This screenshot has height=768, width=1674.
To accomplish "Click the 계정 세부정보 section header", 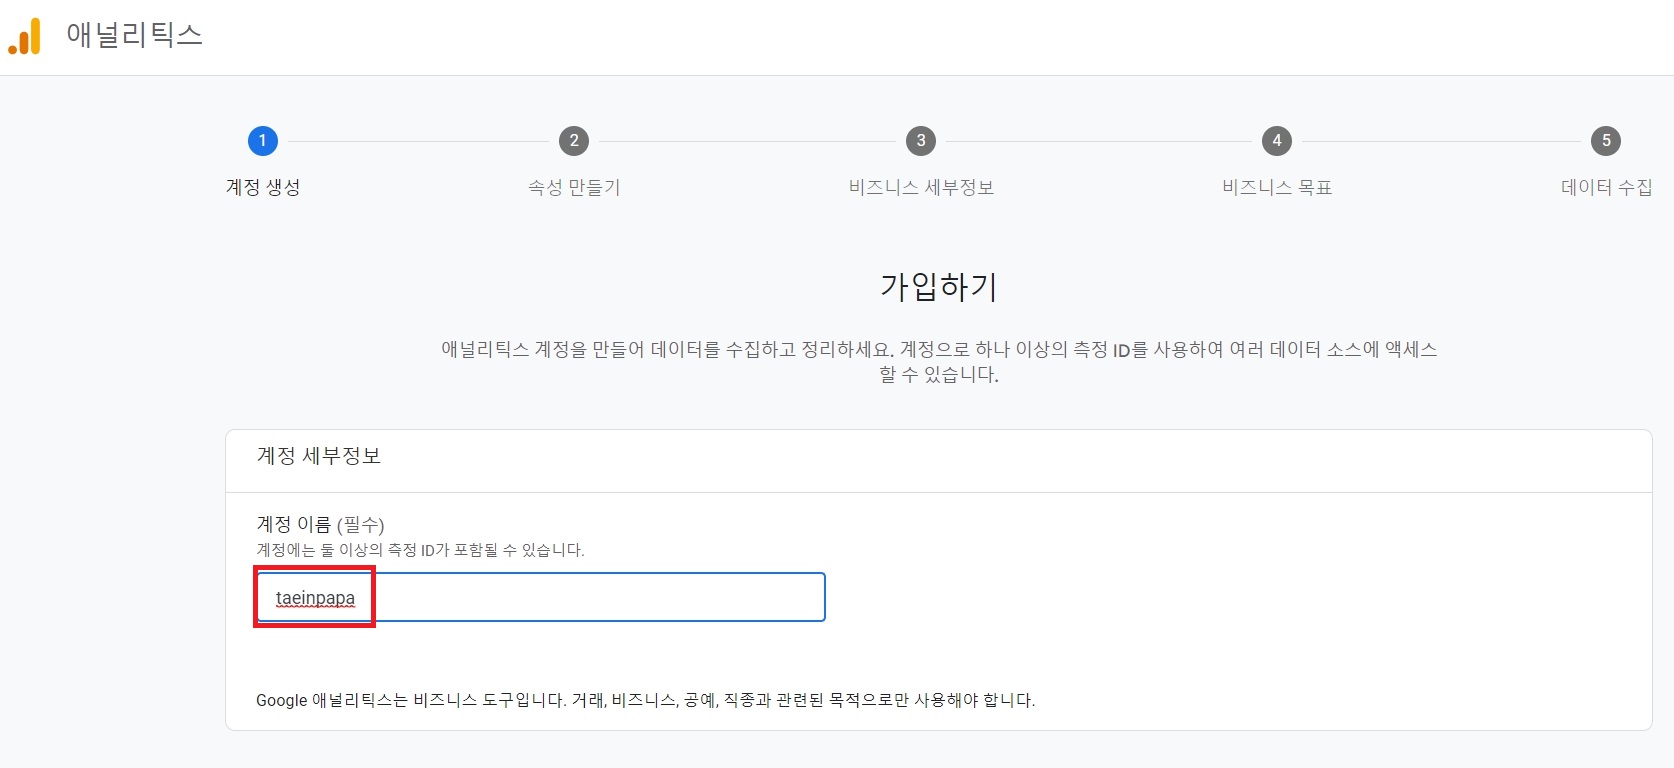I will [319, 456].
